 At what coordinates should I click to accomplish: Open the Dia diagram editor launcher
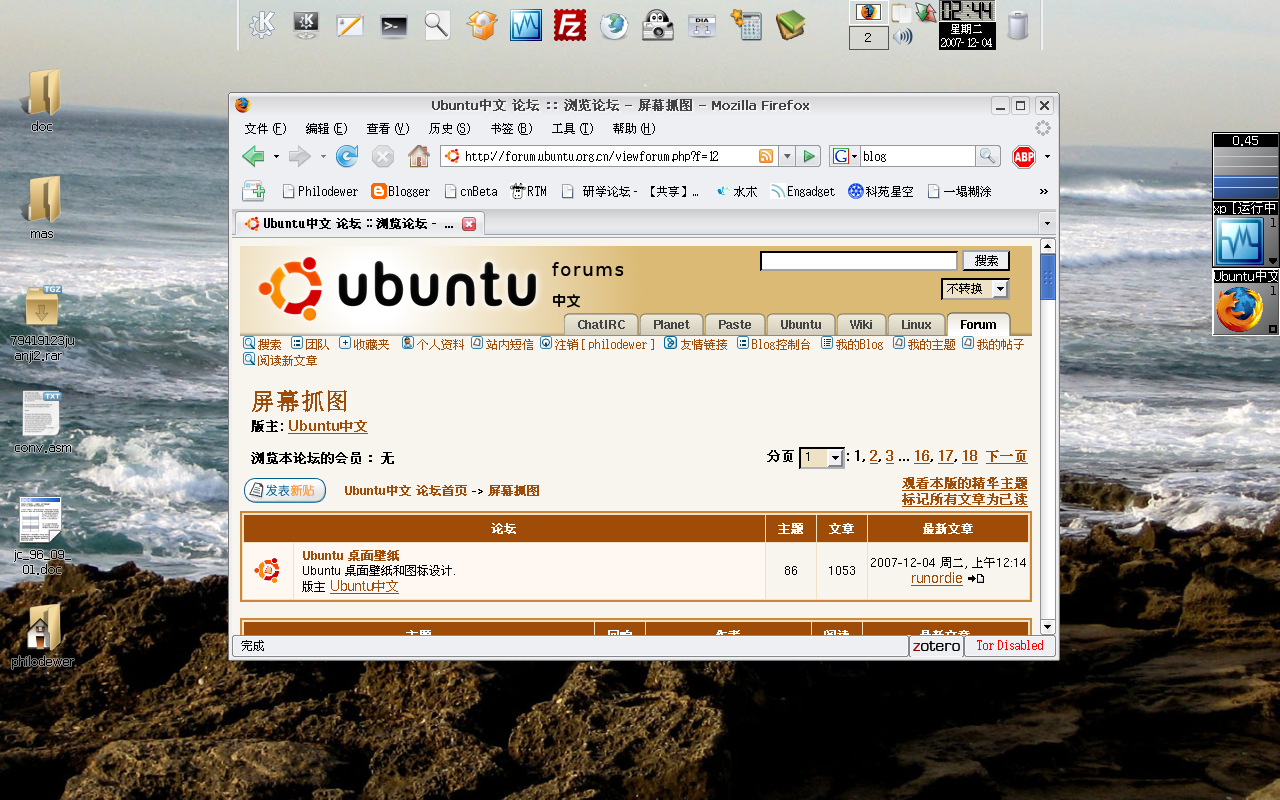[x=702, y=26]
